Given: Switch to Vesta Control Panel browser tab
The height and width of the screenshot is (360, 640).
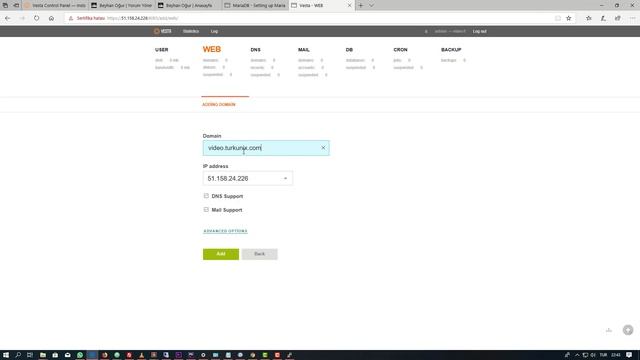Looking at the screenshot, I should (55, 6).
